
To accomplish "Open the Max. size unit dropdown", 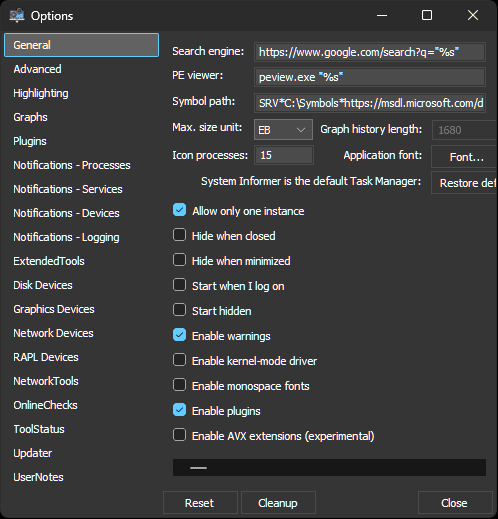I will click(x=283, y=129).
